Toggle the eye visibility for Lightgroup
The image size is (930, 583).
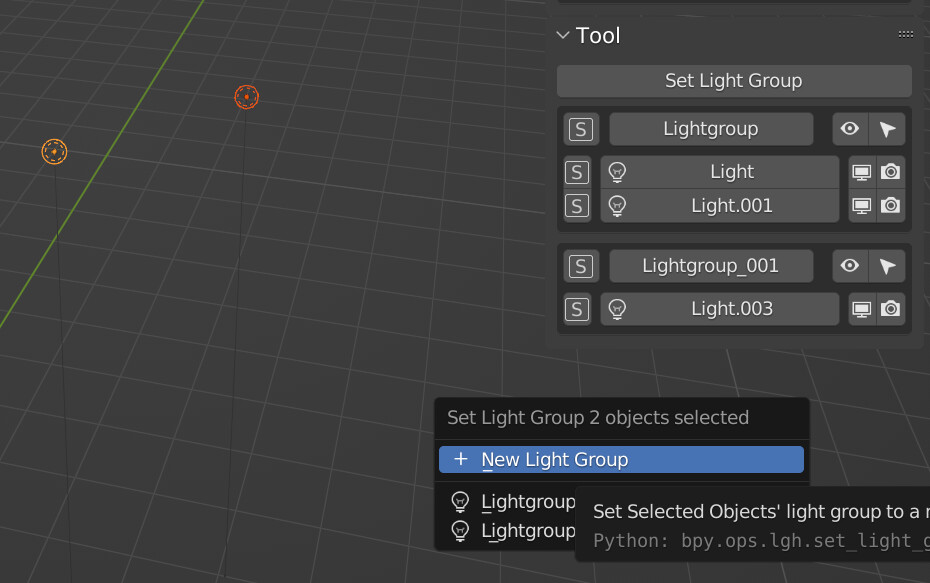(849, 128)
